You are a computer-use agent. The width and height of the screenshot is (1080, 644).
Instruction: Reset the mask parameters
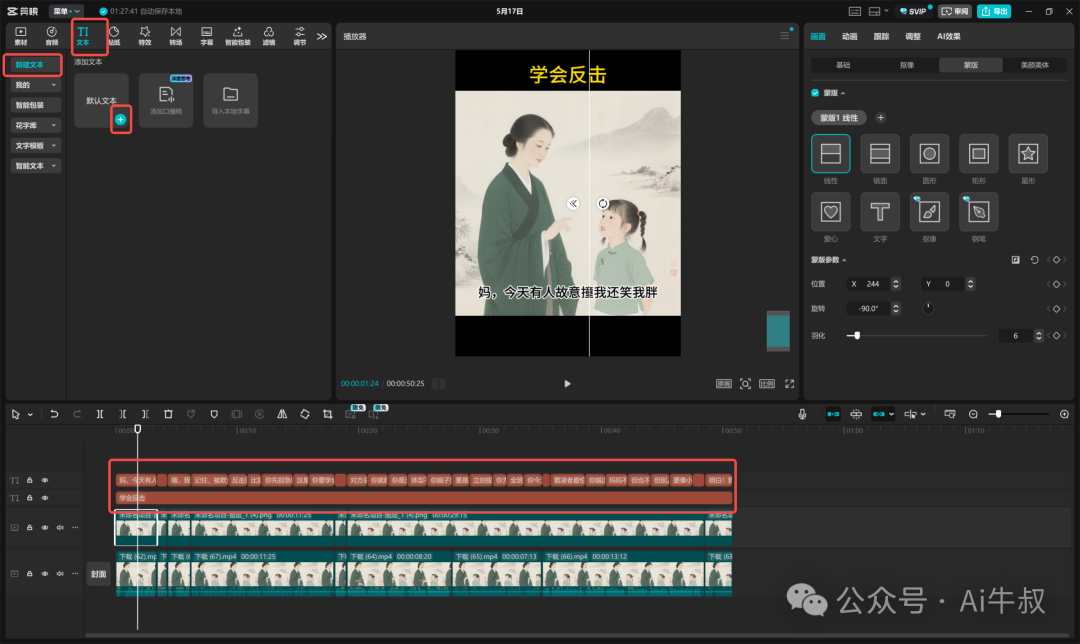click(x=1034, y=260)
